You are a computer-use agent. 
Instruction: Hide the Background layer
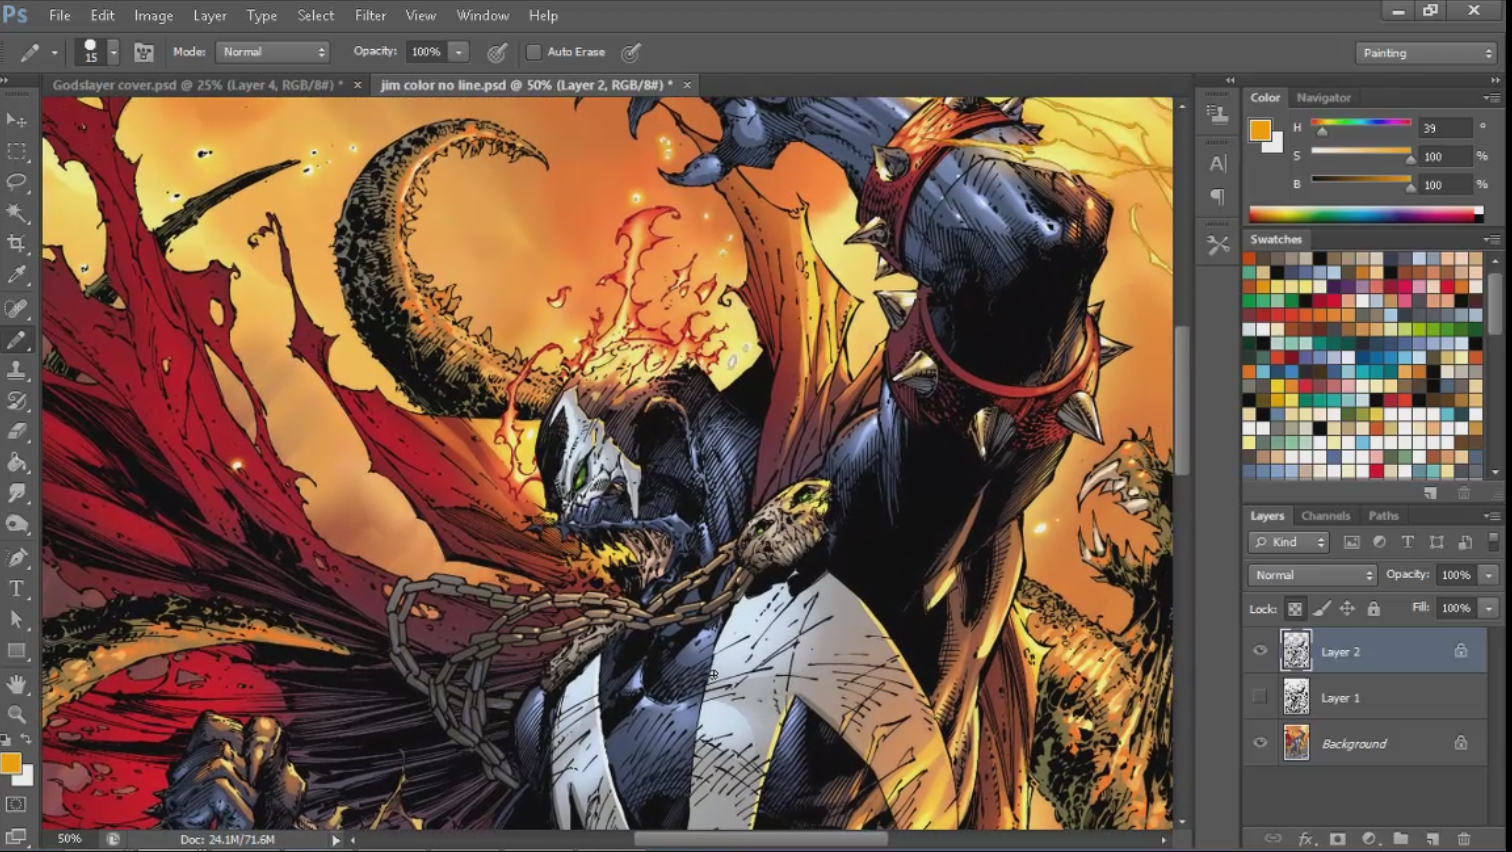(x=1260, y=743)
